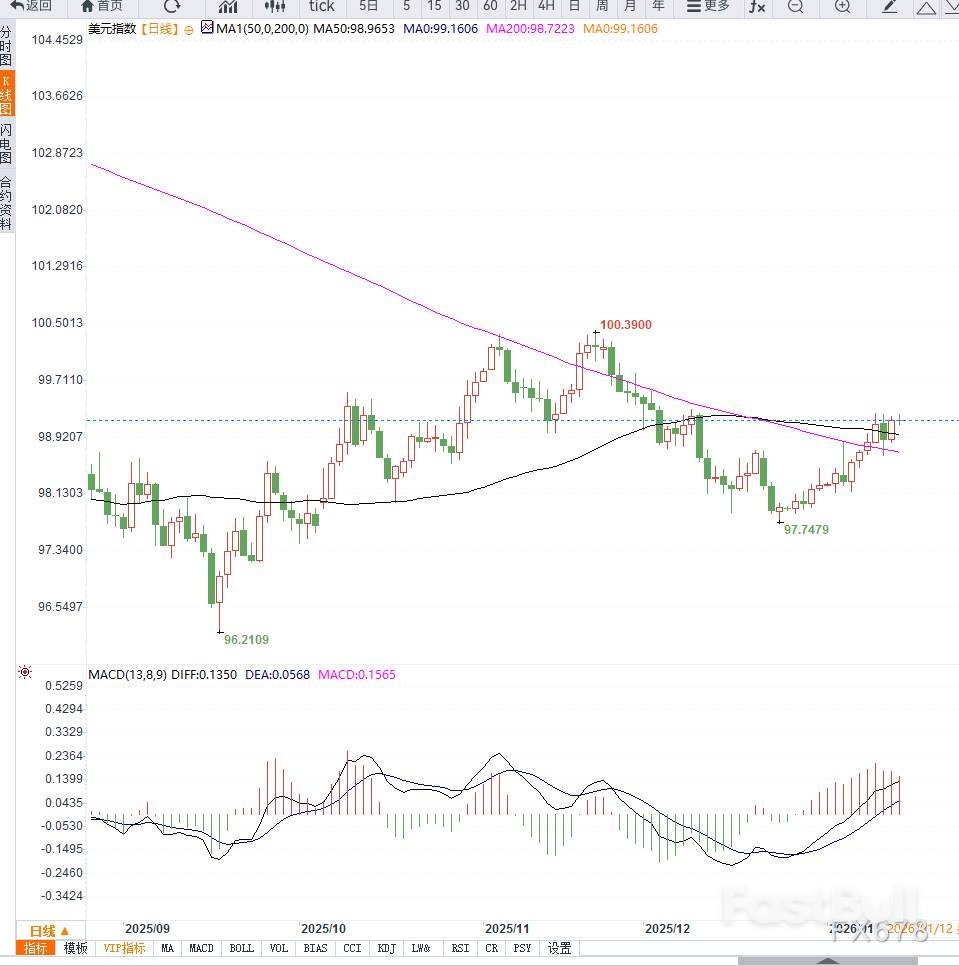Click the sun icon beside MACD panel
Image resolution: width=959 pixels, height=966 pixels.
pyautogui.click(x=24, y=673)
